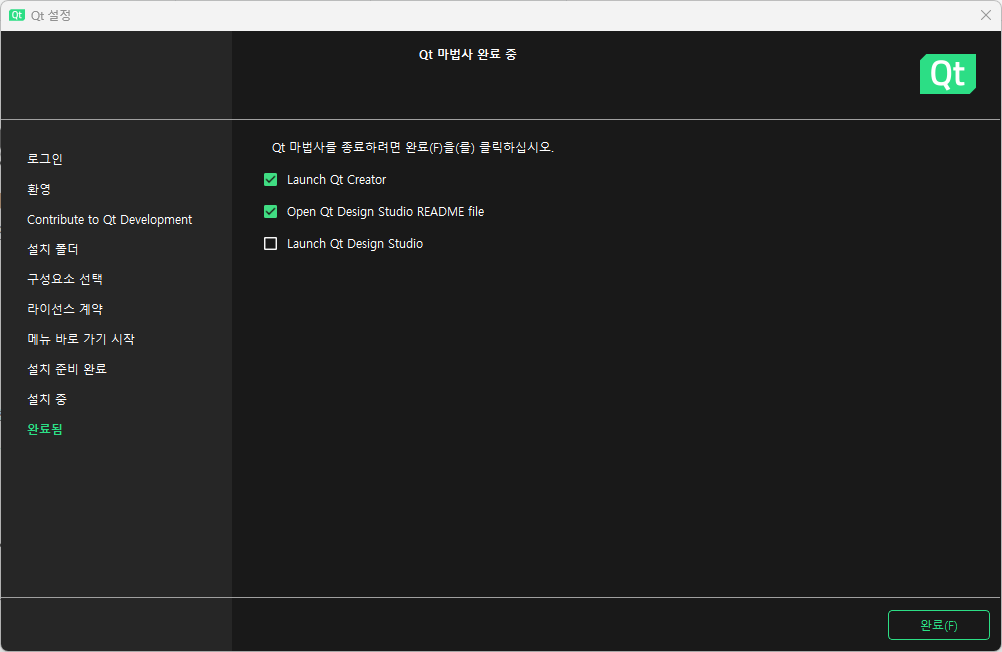This screenshot has width=1002, height=652.
Task: Select the 라이선스 계약 step
Action: pyautogui.click(x=65, y=309)
